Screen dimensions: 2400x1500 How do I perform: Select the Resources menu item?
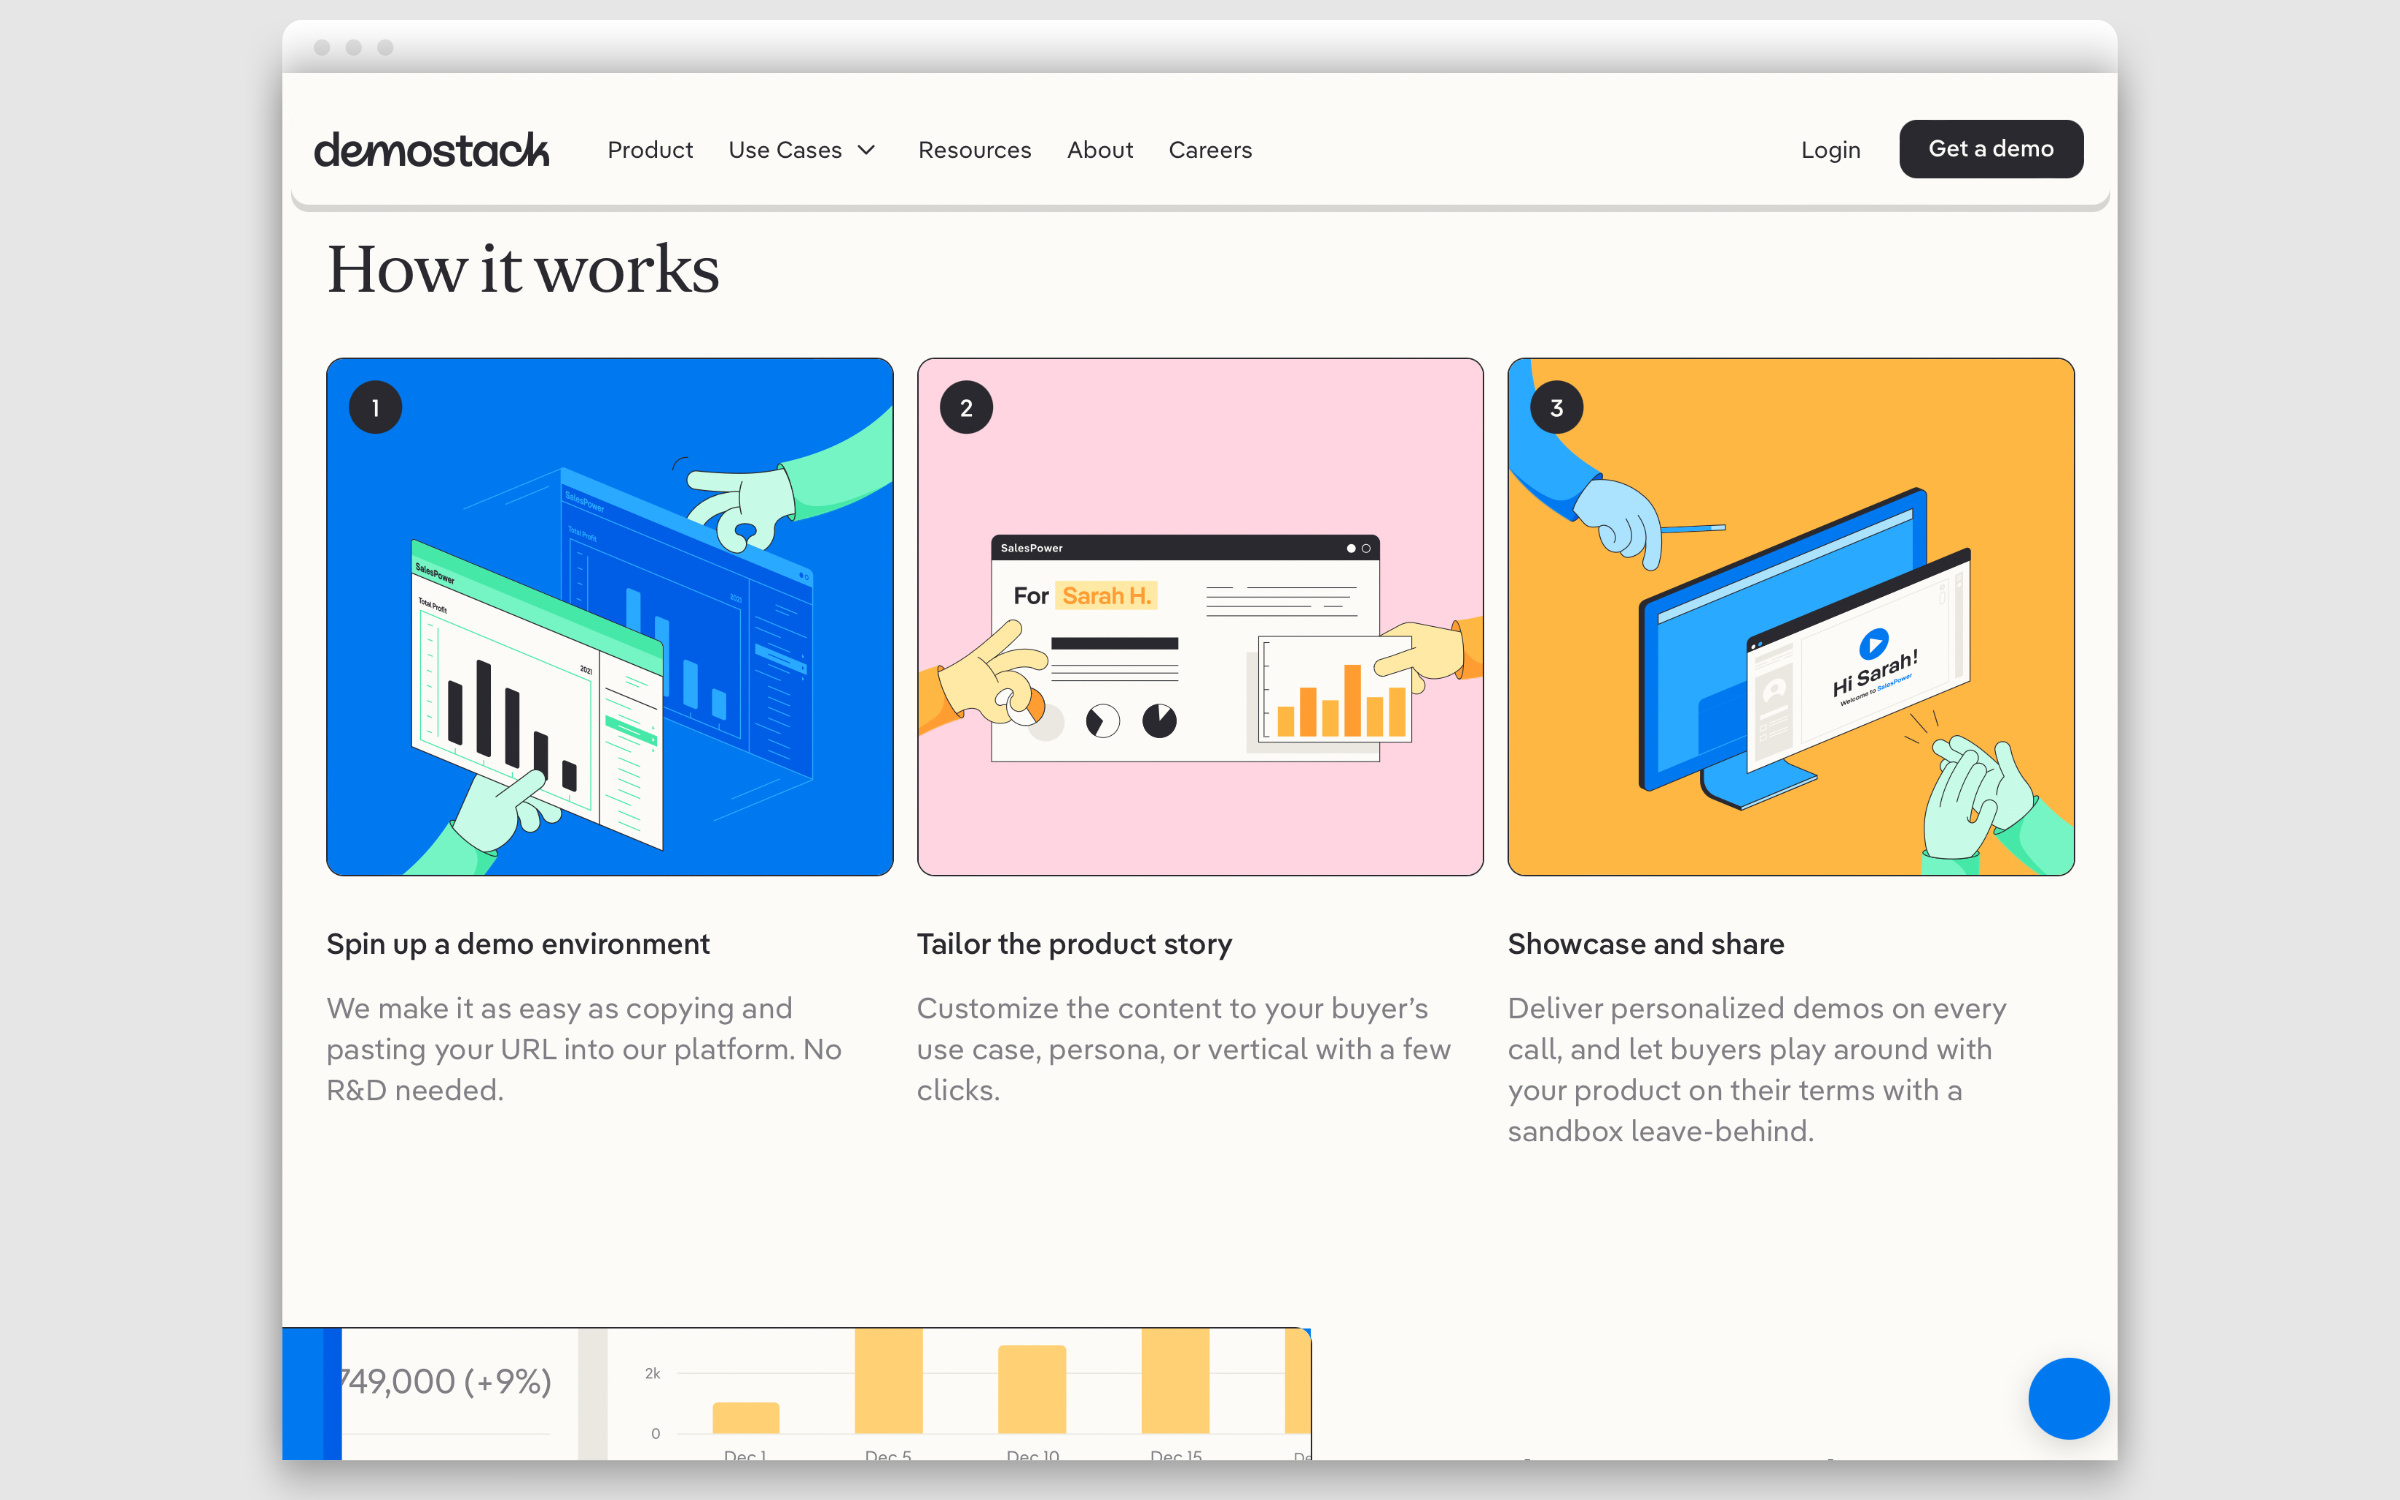click(973, 149)
